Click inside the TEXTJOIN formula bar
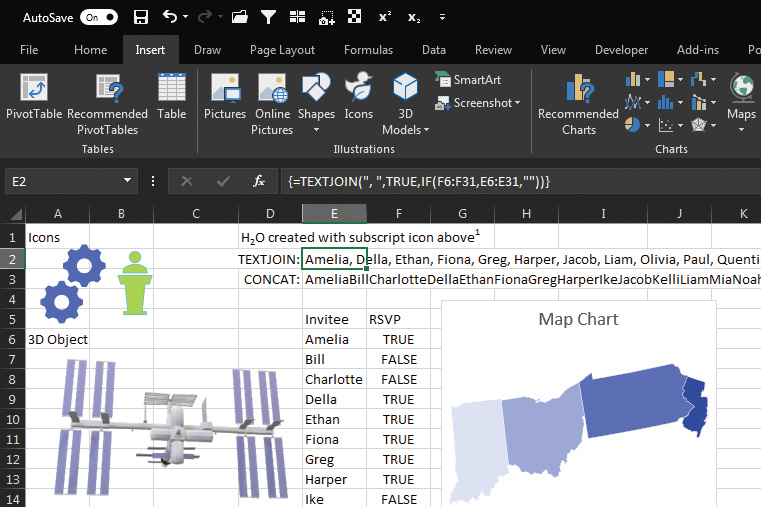This screenshot has width=761, height=507. point(520,181)
